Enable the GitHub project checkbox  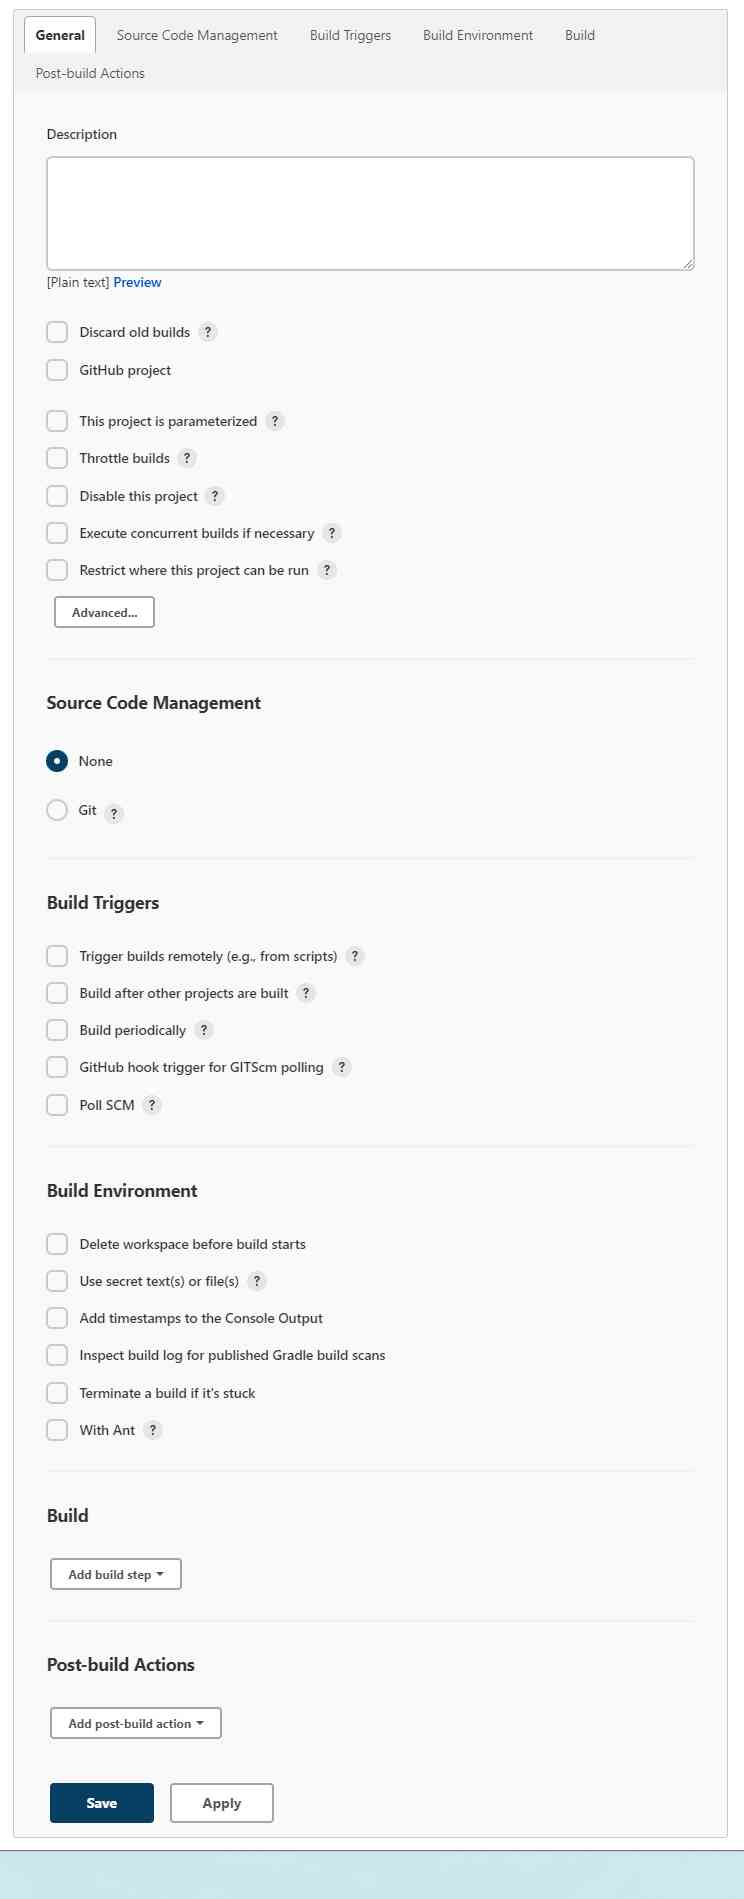tap(57, 369)
